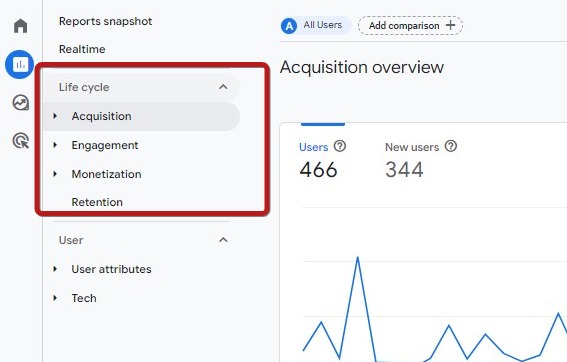Click the All Users 'A' badge icon
The image size is (567, 362).
289,26
